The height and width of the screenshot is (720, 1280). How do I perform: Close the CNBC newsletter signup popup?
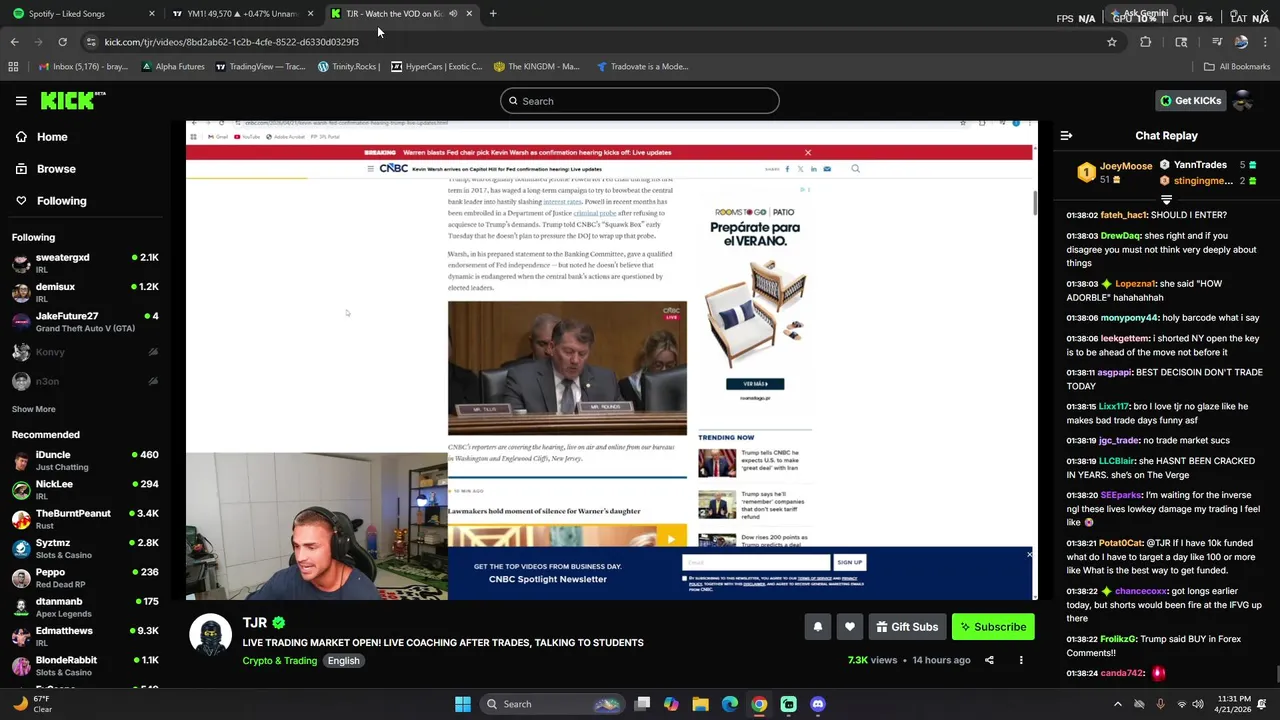point(1029,555)
